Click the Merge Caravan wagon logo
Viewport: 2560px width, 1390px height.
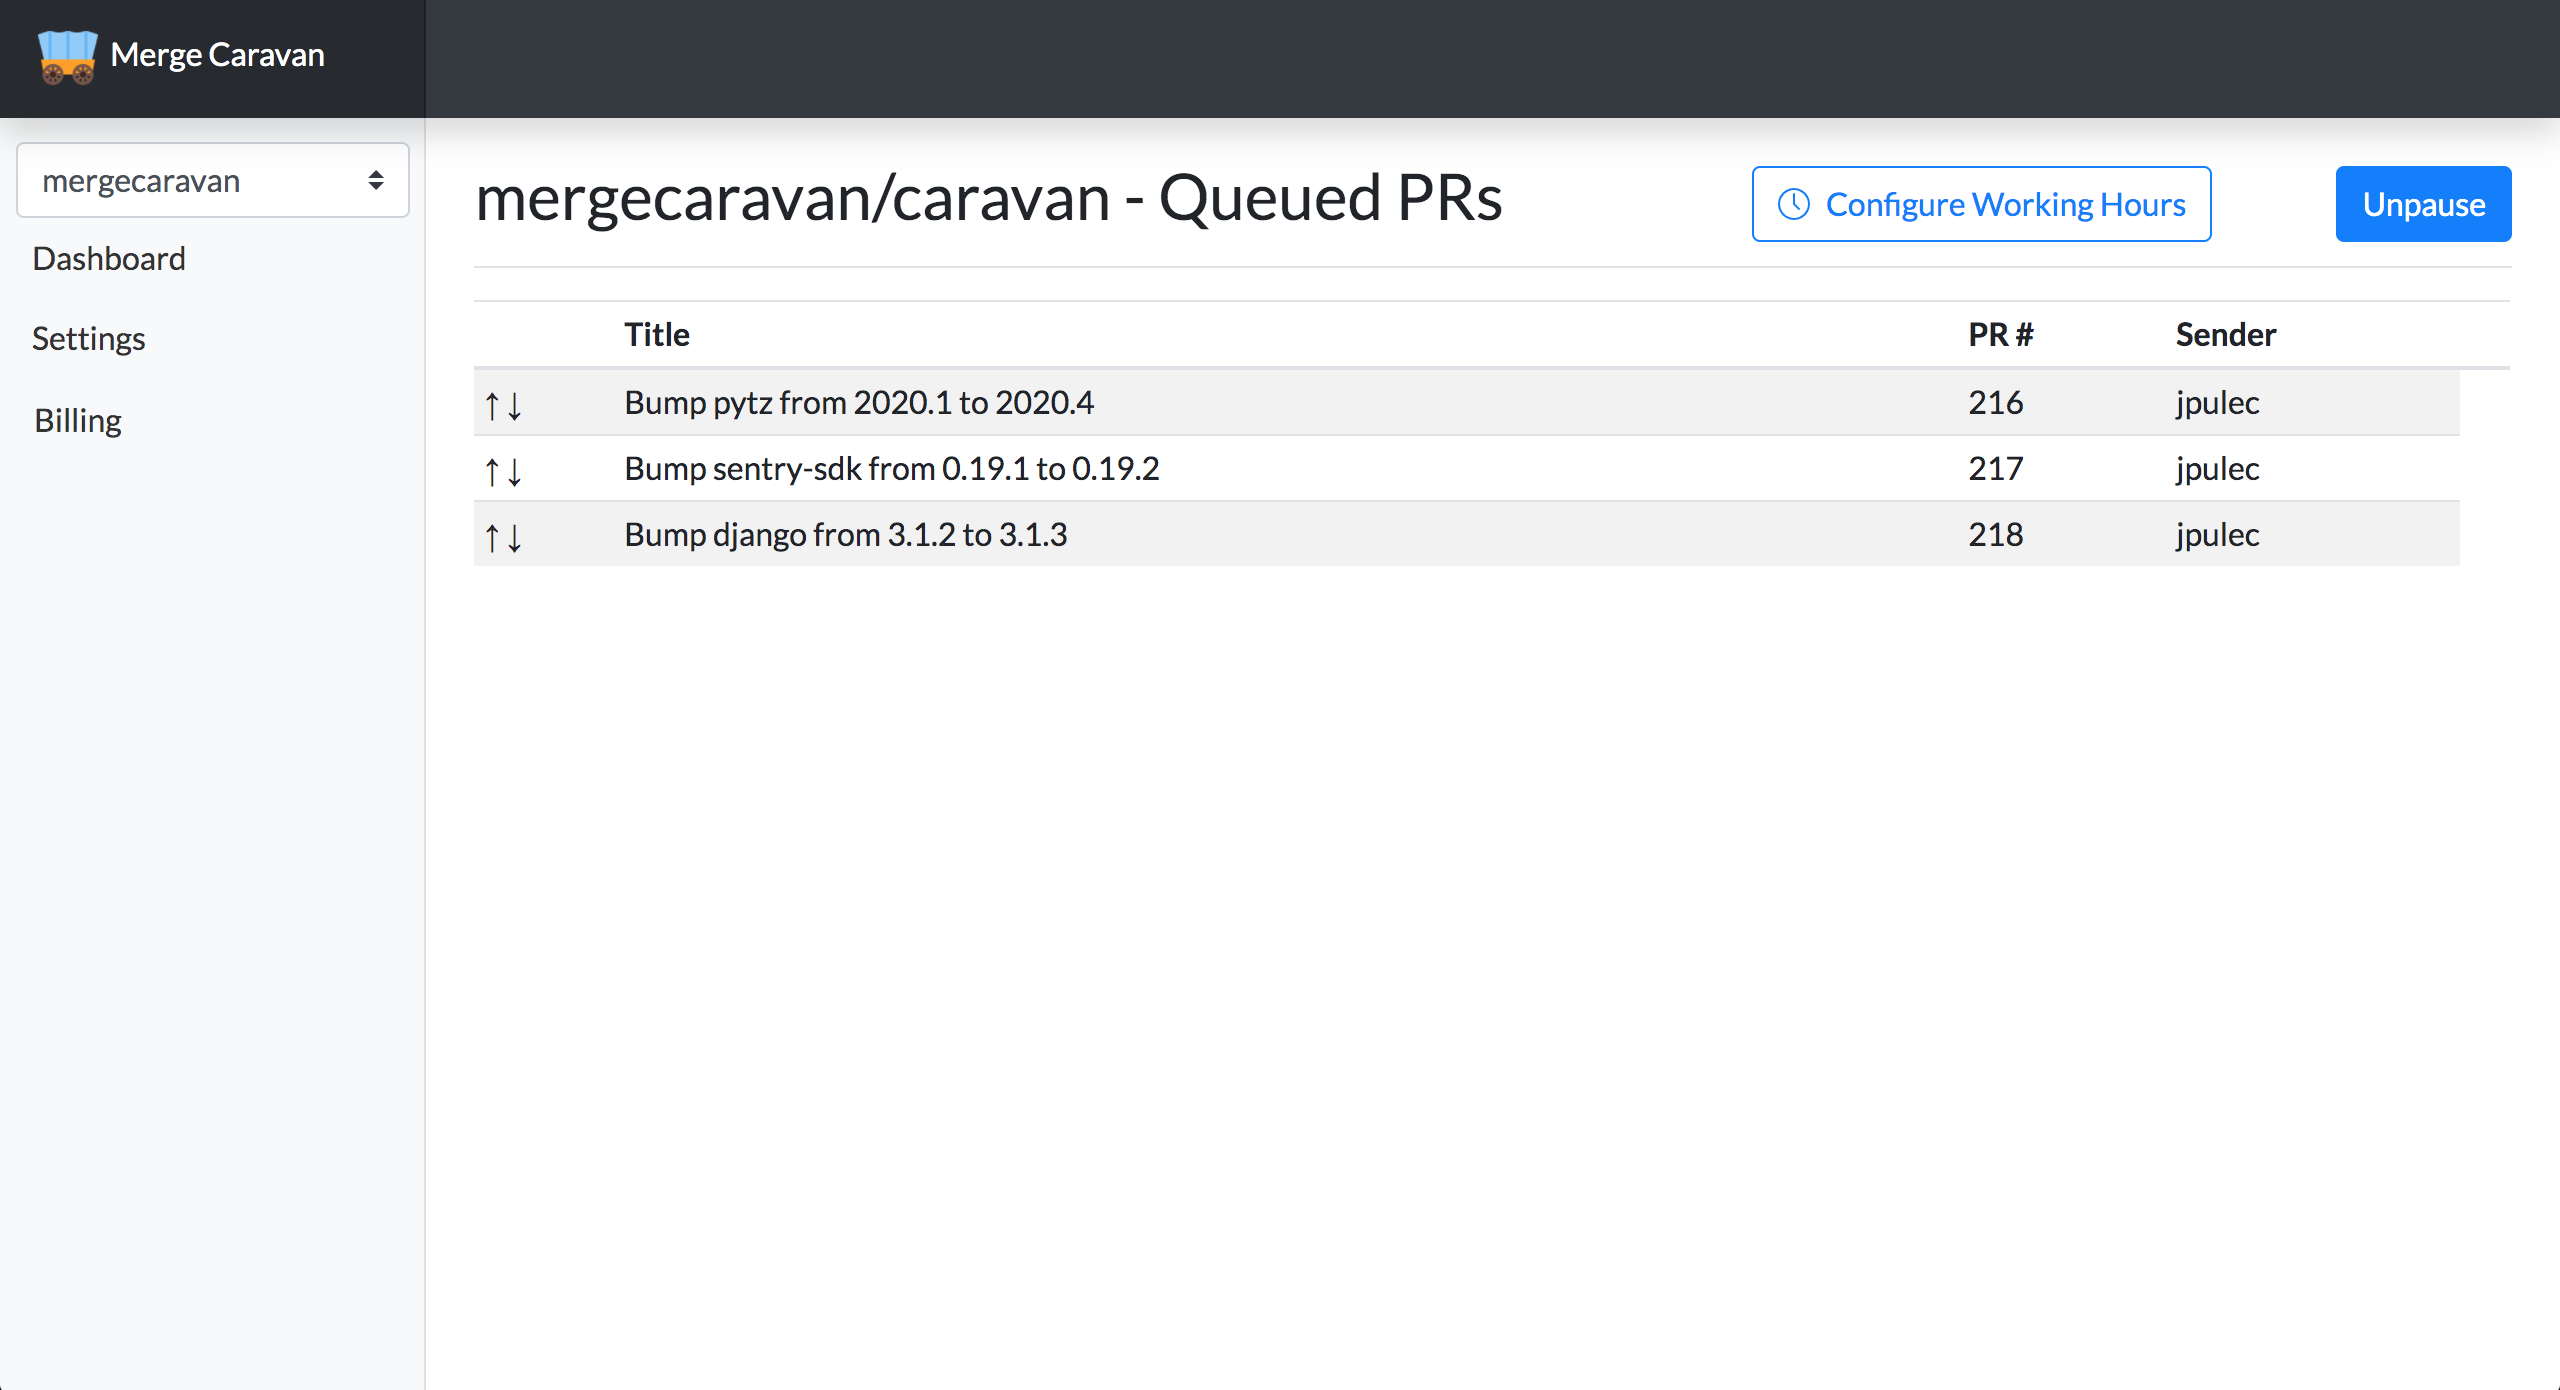click(67, 56)
